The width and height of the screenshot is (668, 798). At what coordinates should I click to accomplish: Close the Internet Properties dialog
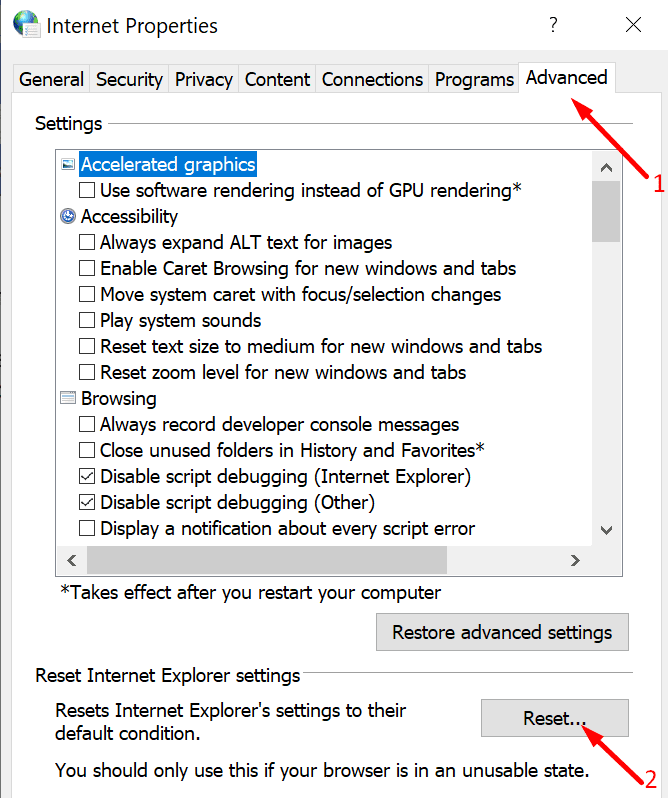pos(633,25)
